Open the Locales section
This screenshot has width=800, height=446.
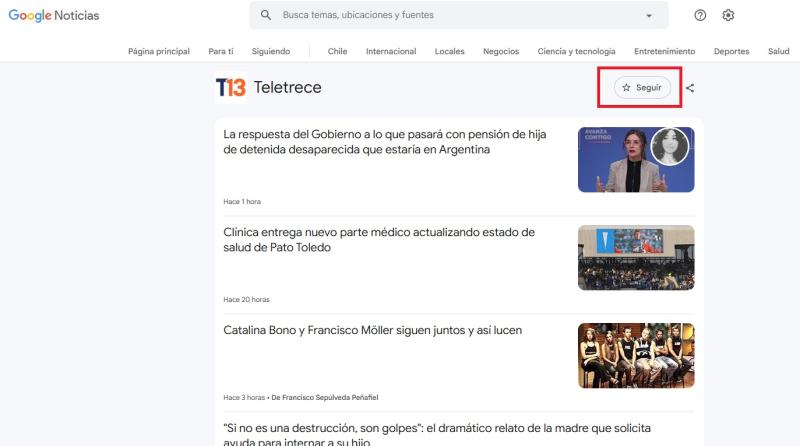coord(449,52)
